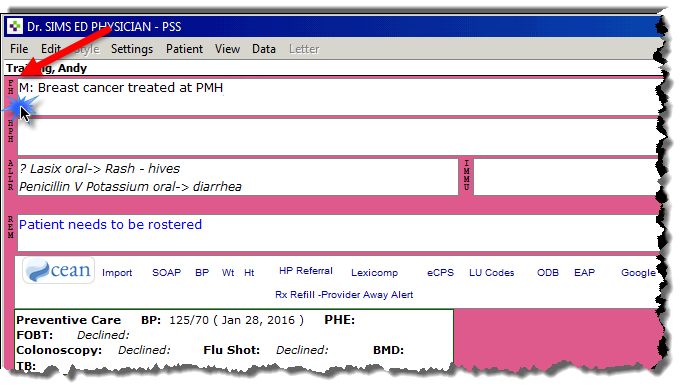Click the FOBT: label
This screenshot has height=391, width=698.
point(35,335)
